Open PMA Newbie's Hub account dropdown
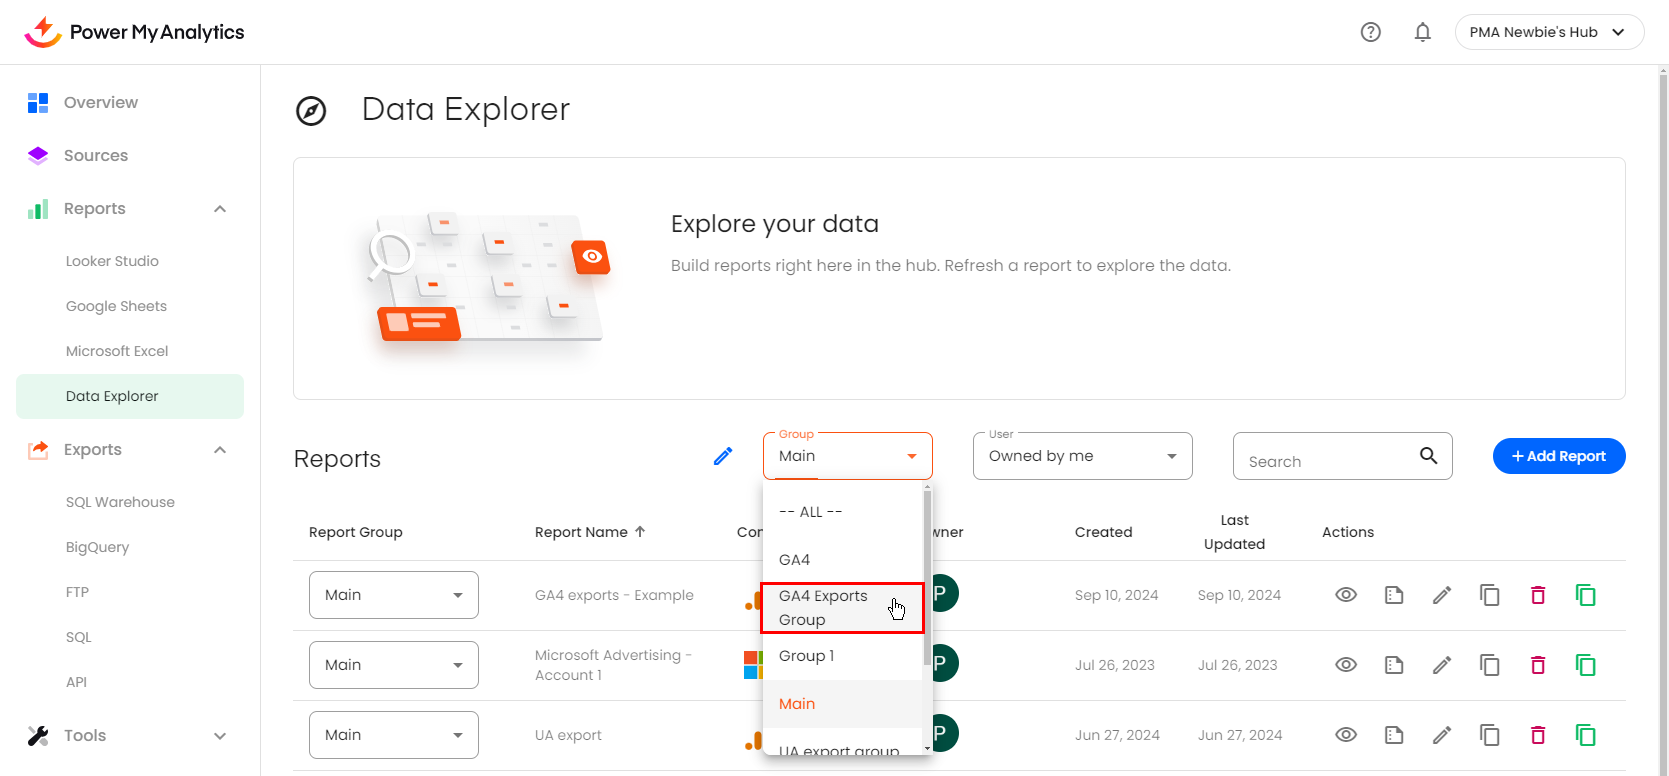 (1548, 32)
